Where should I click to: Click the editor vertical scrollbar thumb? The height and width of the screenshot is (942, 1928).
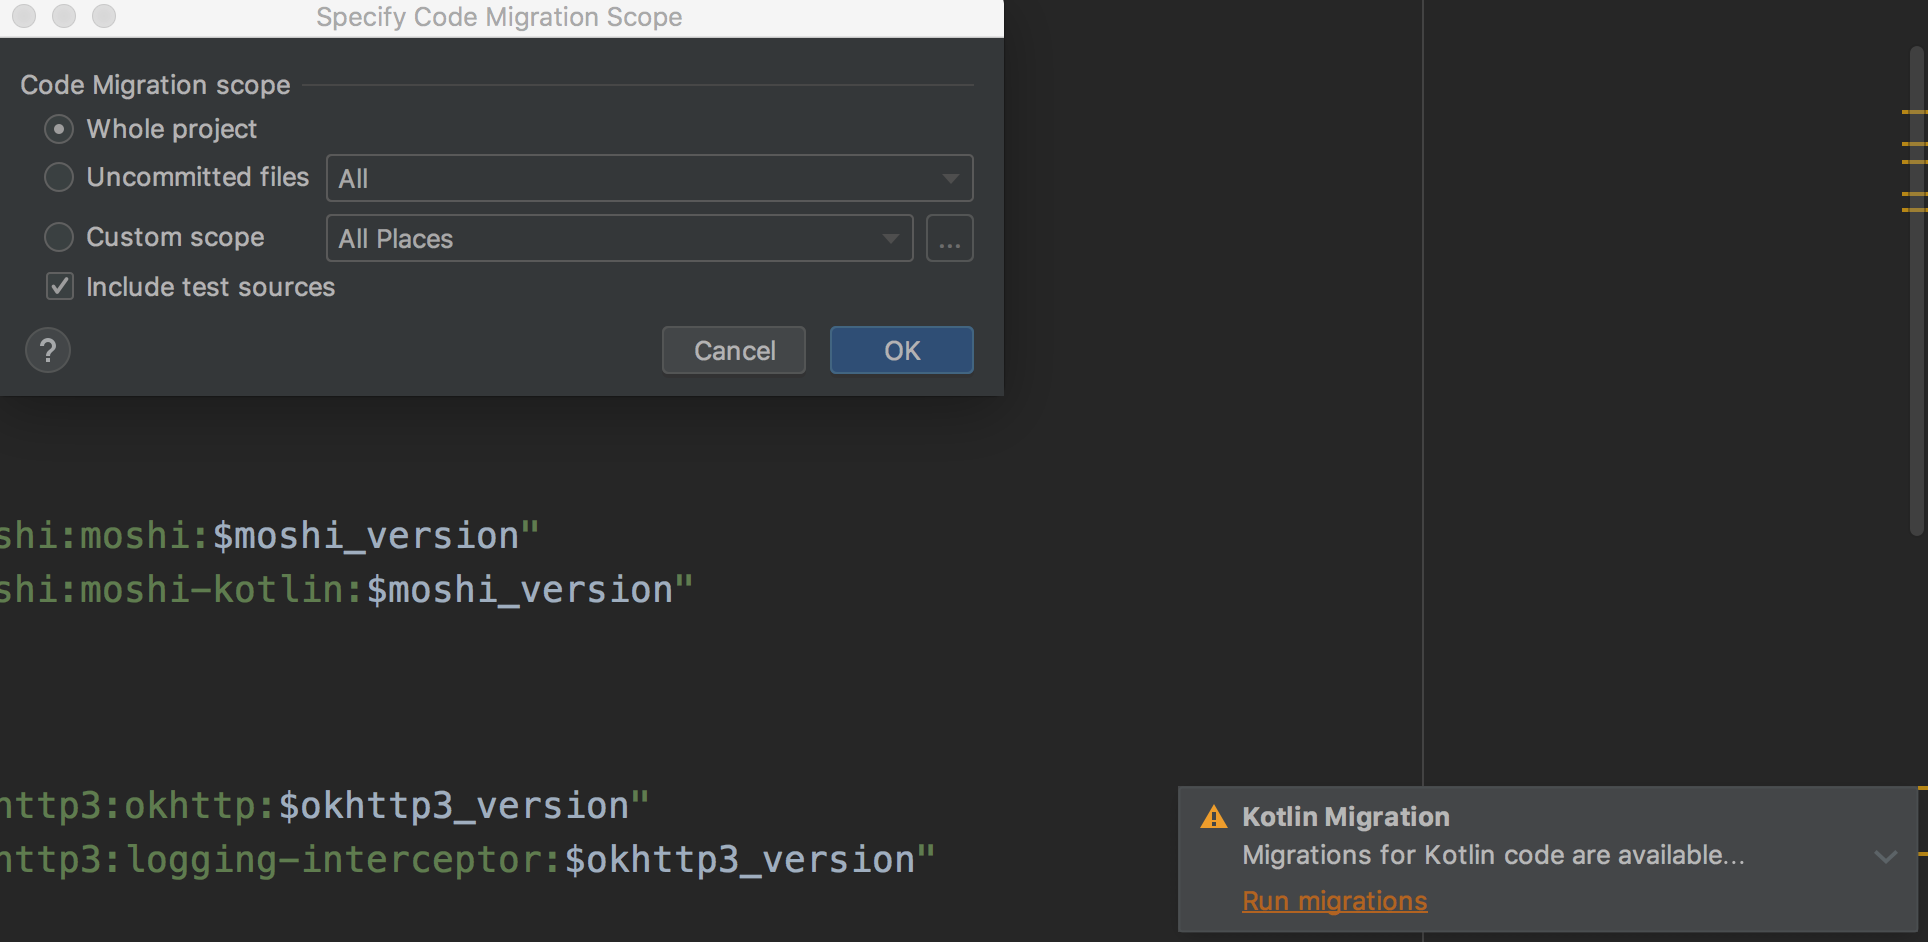[x=1916, y=290]
